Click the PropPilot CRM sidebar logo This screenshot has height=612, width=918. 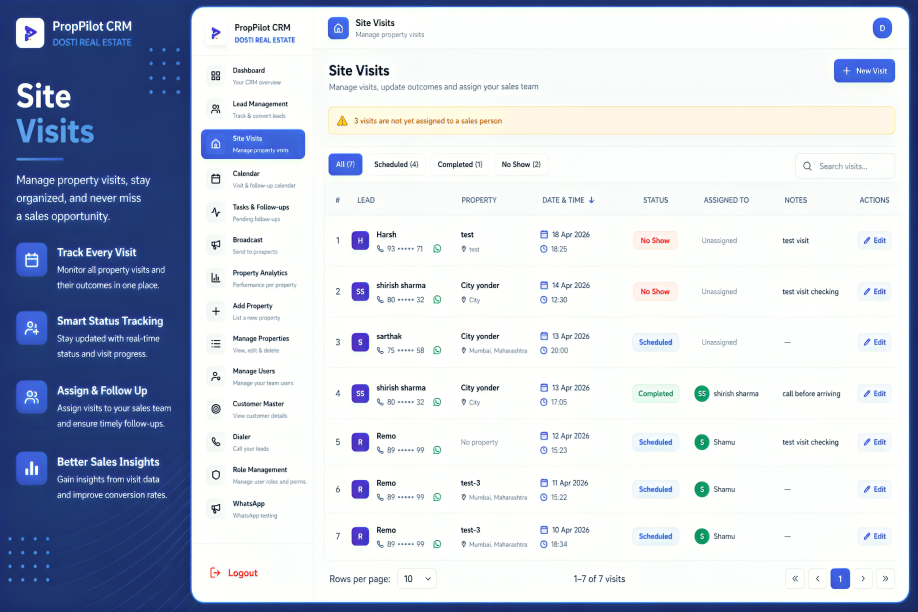(215, 33)
